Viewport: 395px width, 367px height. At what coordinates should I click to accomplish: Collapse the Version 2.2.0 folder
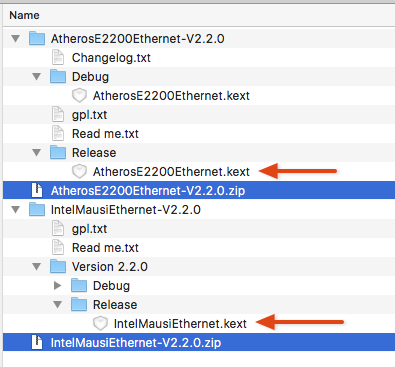(x=37, y=267)
